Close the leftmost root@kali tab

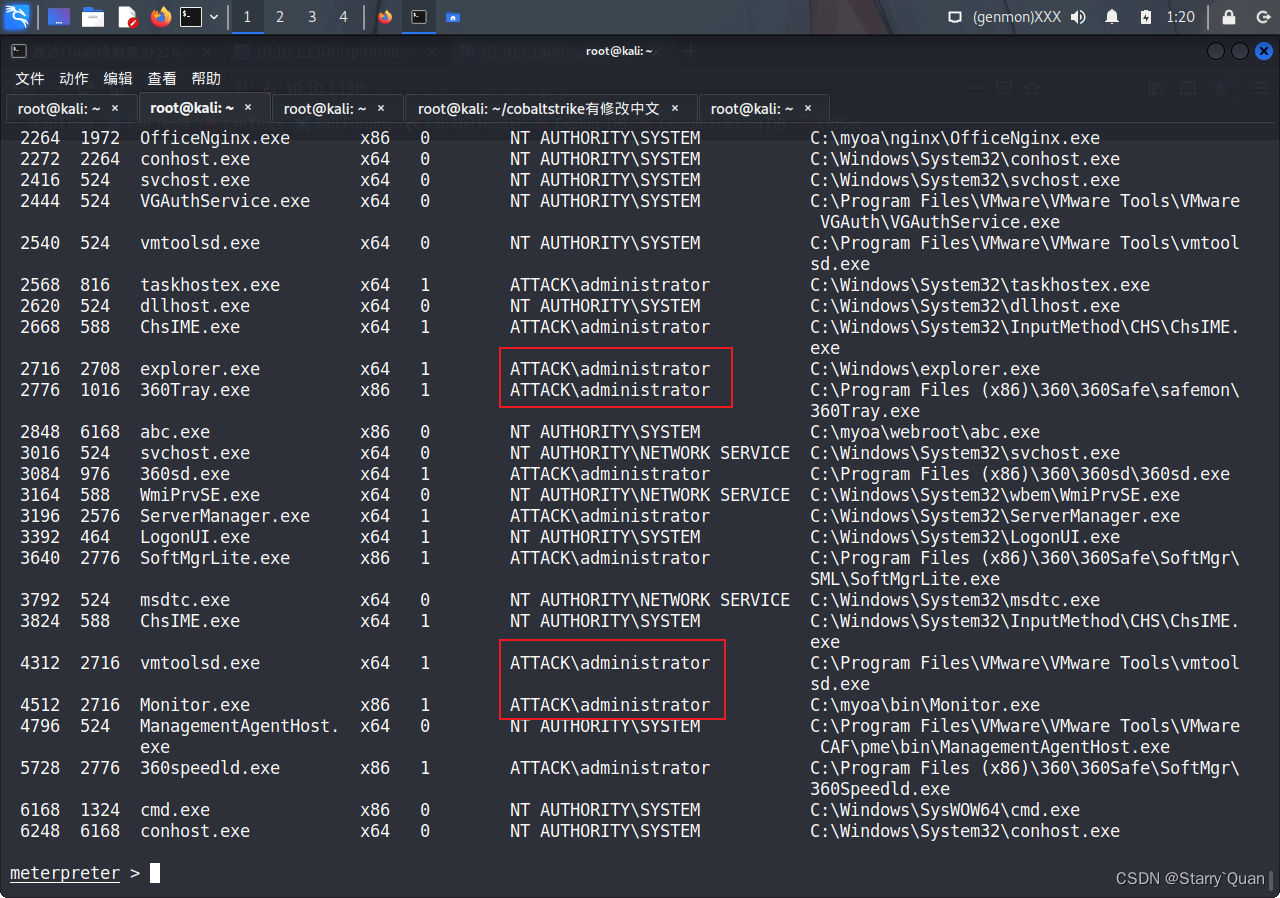(115, 108)
